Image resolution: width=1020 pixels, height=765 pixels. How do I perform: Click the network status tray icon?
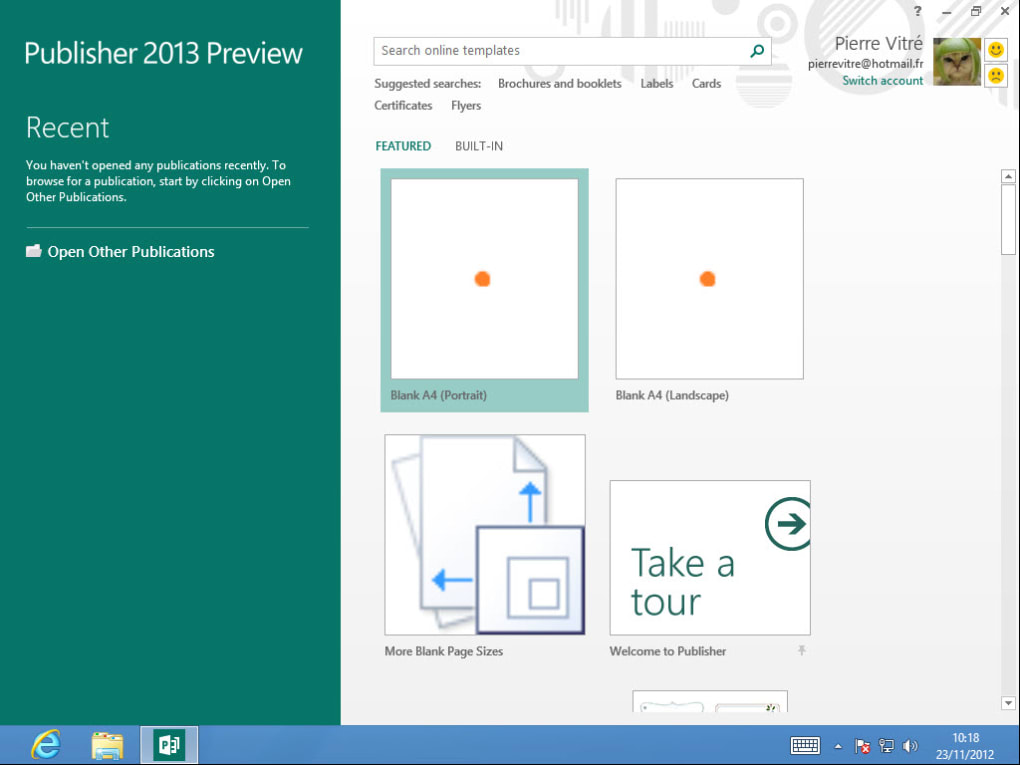click(885, 745)
